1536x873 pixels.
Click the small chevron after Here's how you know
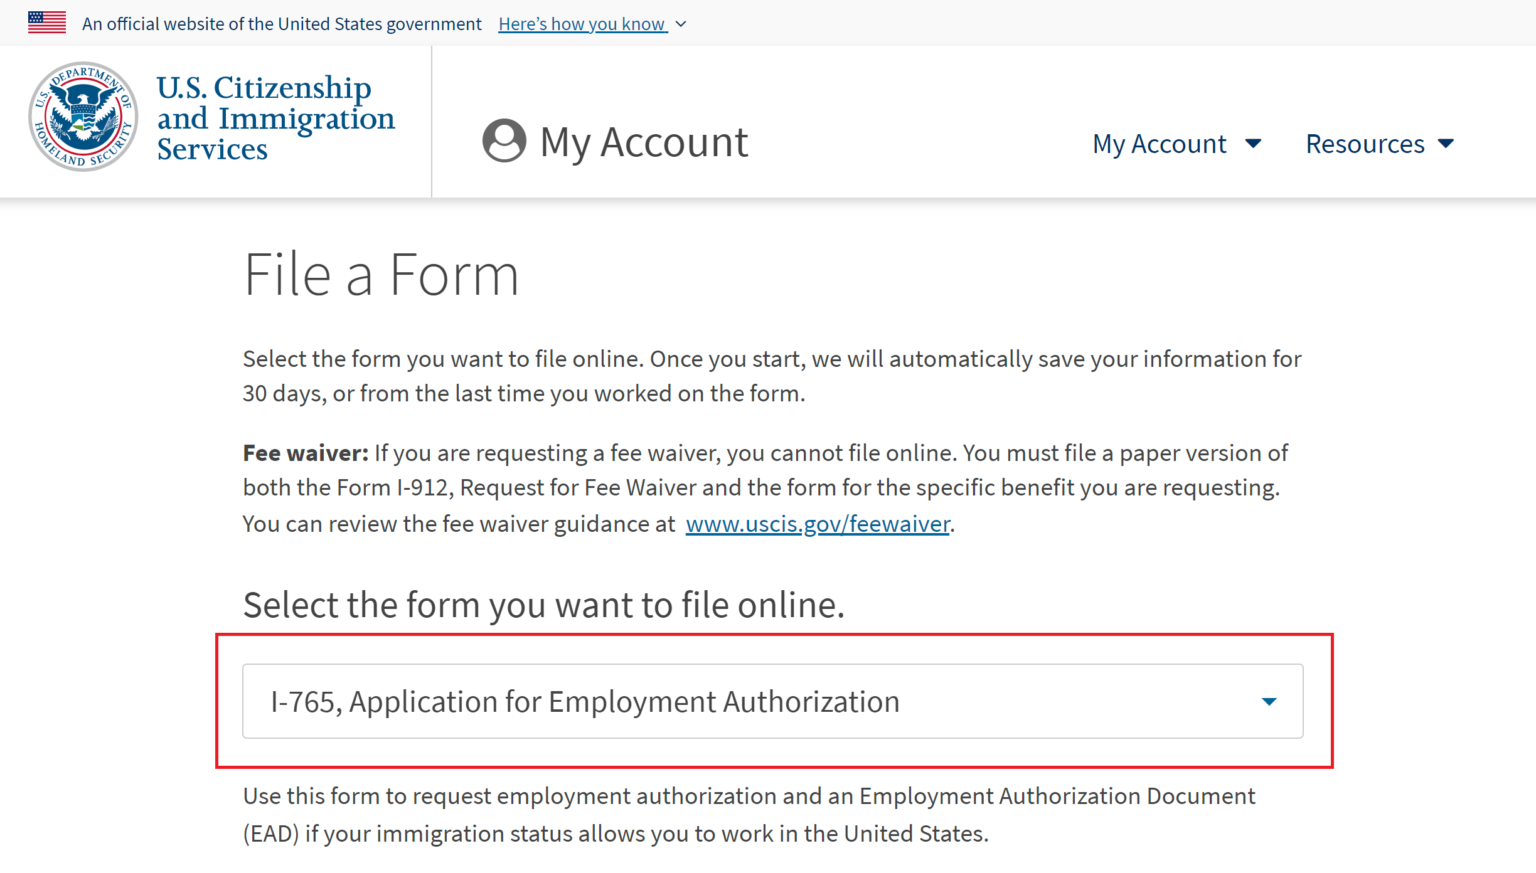(681, 24)
